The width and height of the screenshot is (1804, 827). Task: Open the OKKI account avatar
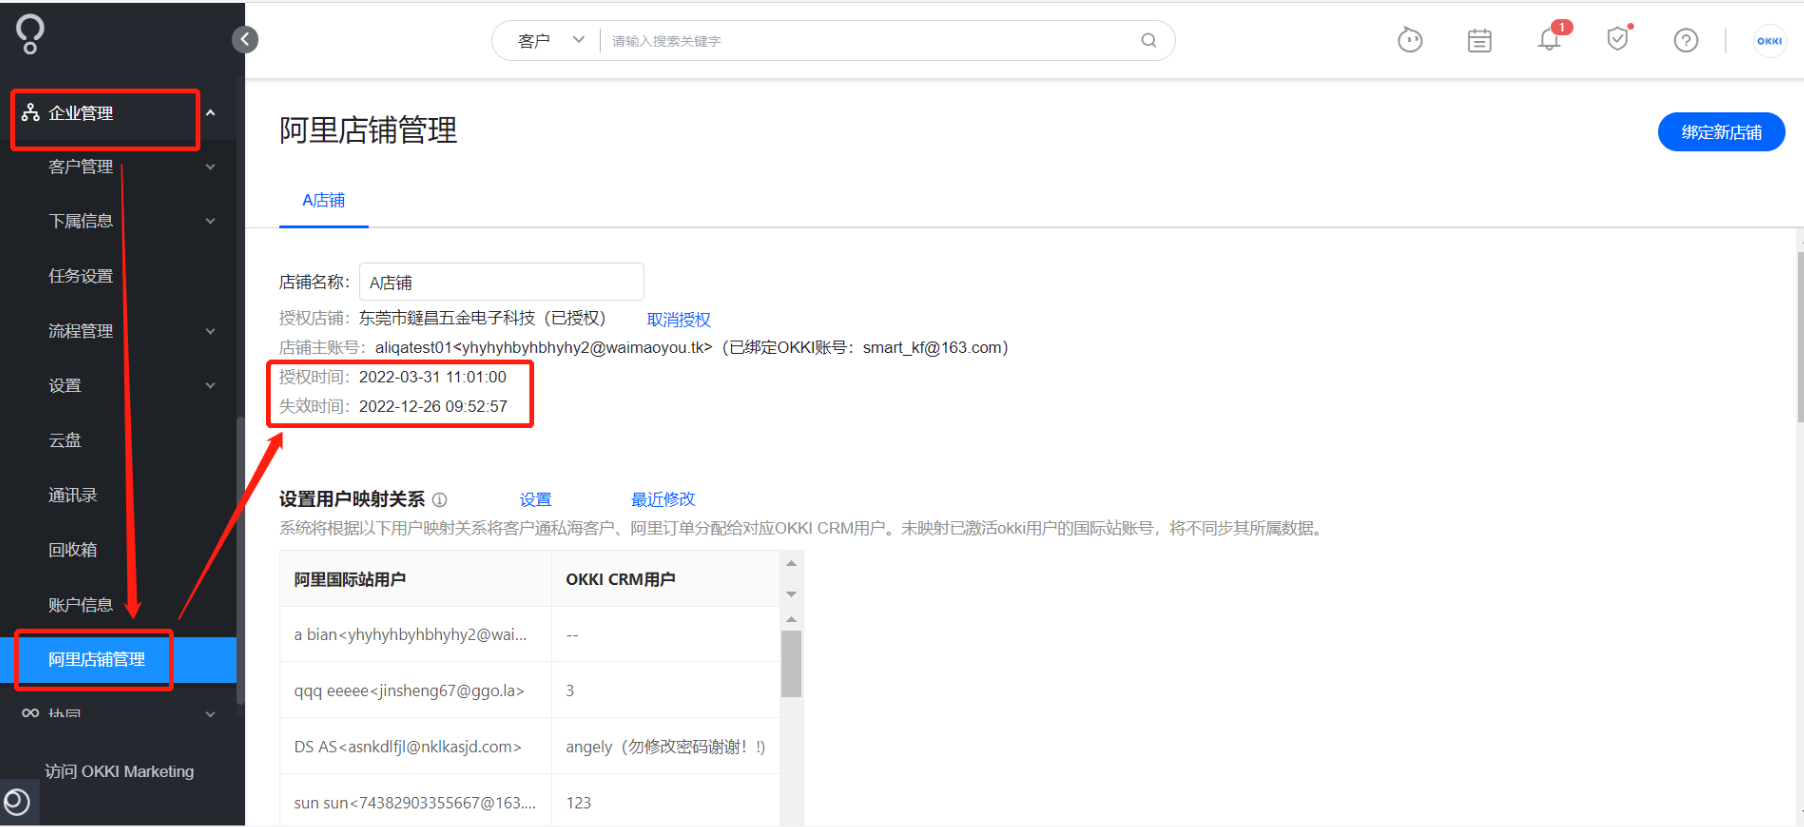click(x=1770, y=41)
